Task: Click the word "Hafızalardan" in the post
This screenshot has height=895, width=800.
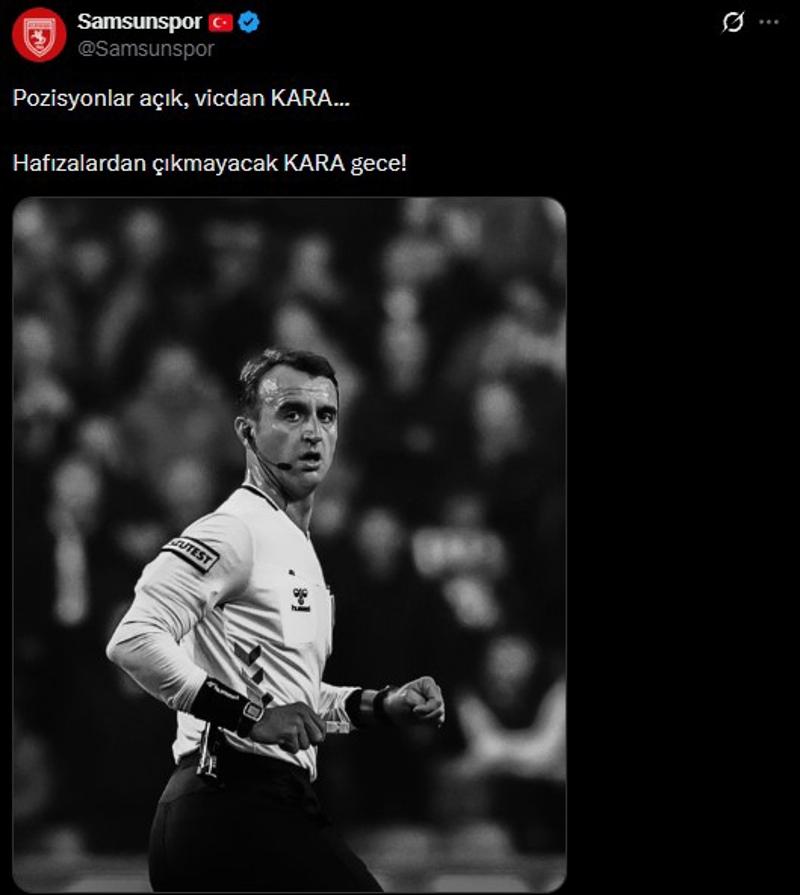Action: pyautogui.click(x=80, y=163)
